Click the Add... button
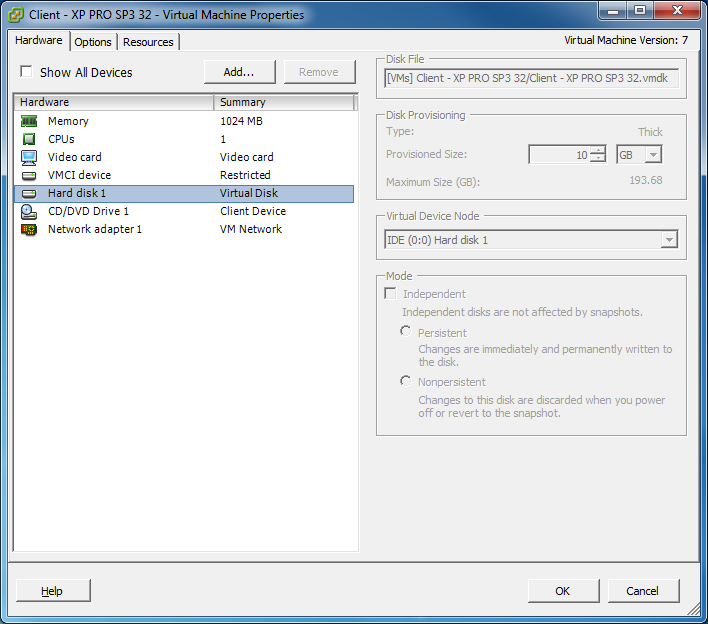Image resolution: width=708 pixels, height=624 pixels. pyautogui.click(x=239, y=72)
